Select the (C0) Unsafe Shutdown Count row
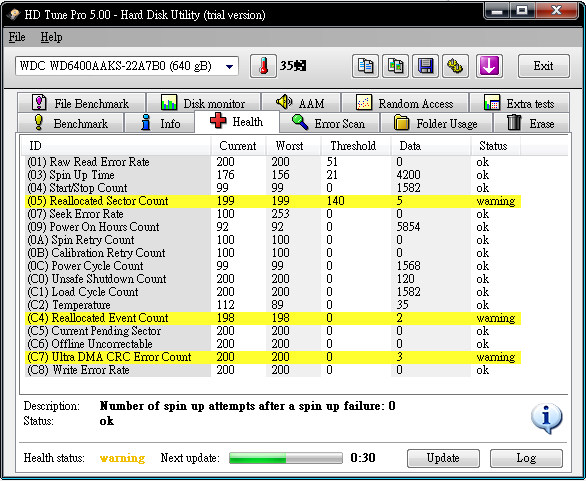 pos(273,279)
